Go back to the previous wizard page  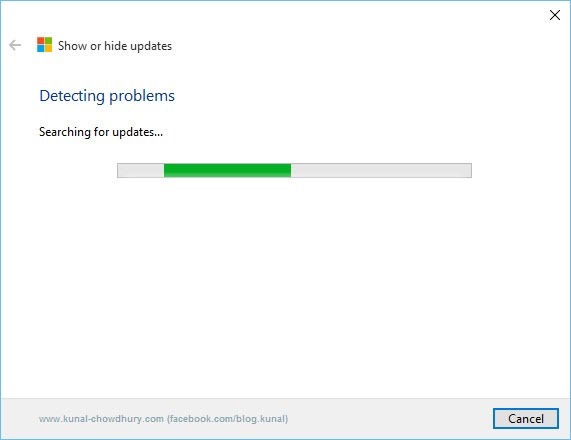(15, 45)
